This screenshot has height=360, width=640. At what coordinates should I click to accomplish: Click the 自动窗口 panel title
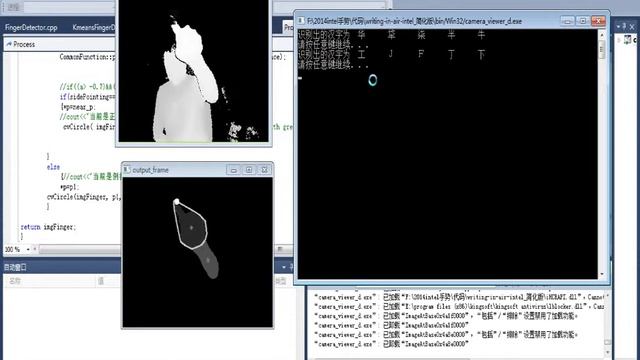point(16,267)
